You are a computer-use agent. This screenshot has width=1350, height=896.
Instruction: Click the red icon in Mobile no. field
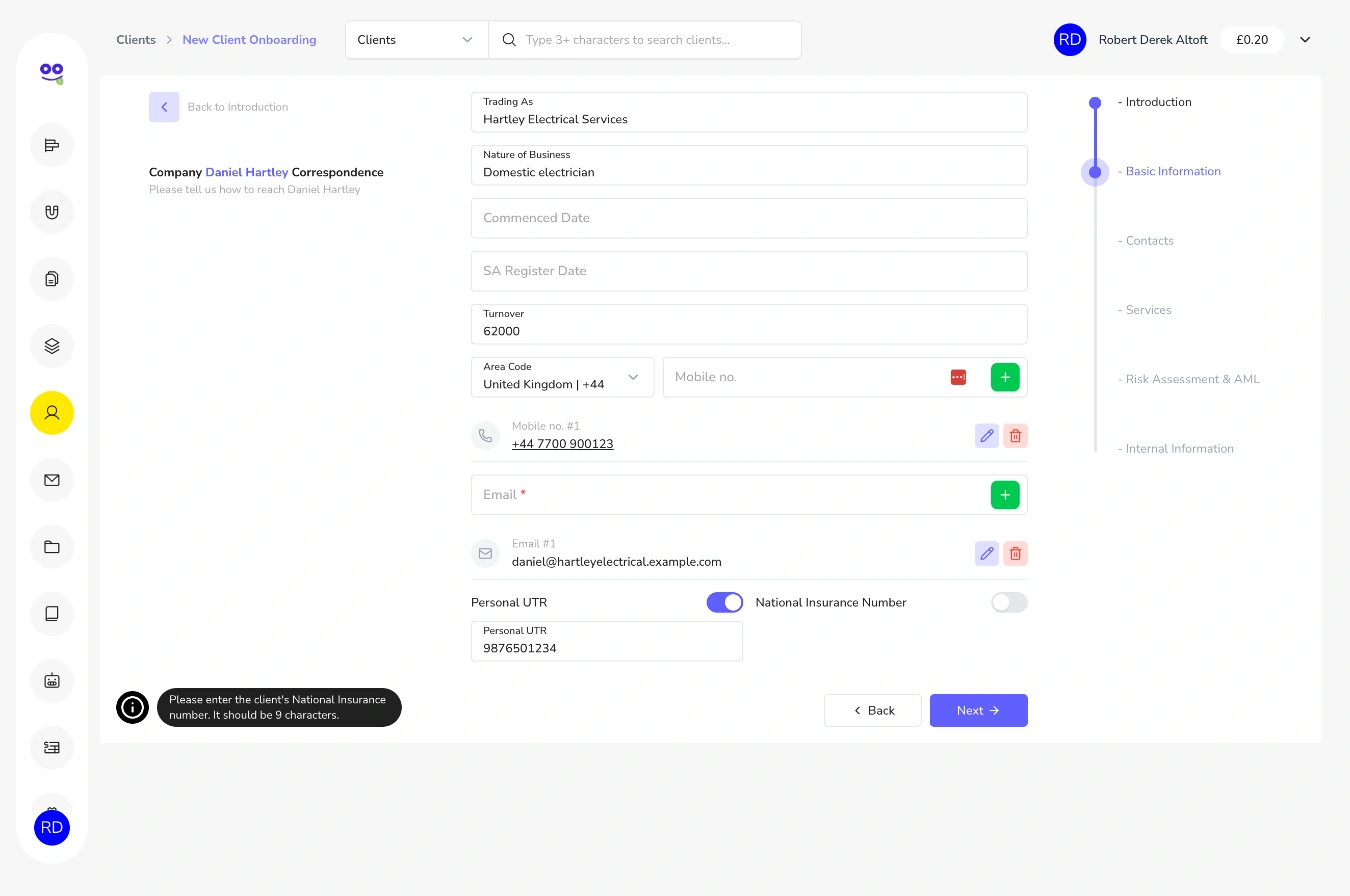click(x=958, y=377)
